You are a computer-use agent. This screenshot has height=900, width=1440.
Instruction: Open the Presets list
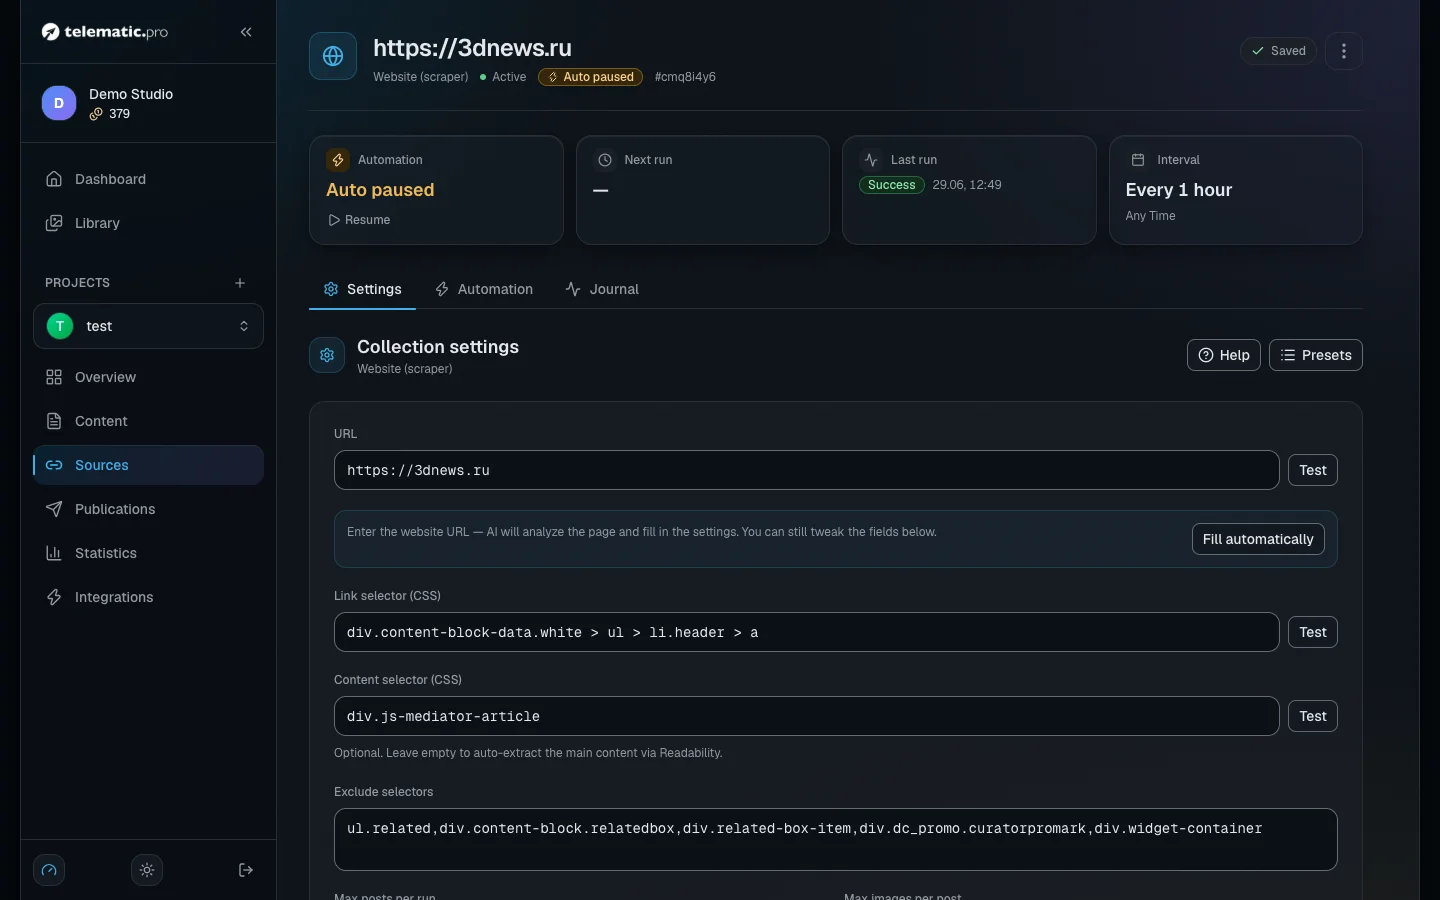(x=1316, y=355)
